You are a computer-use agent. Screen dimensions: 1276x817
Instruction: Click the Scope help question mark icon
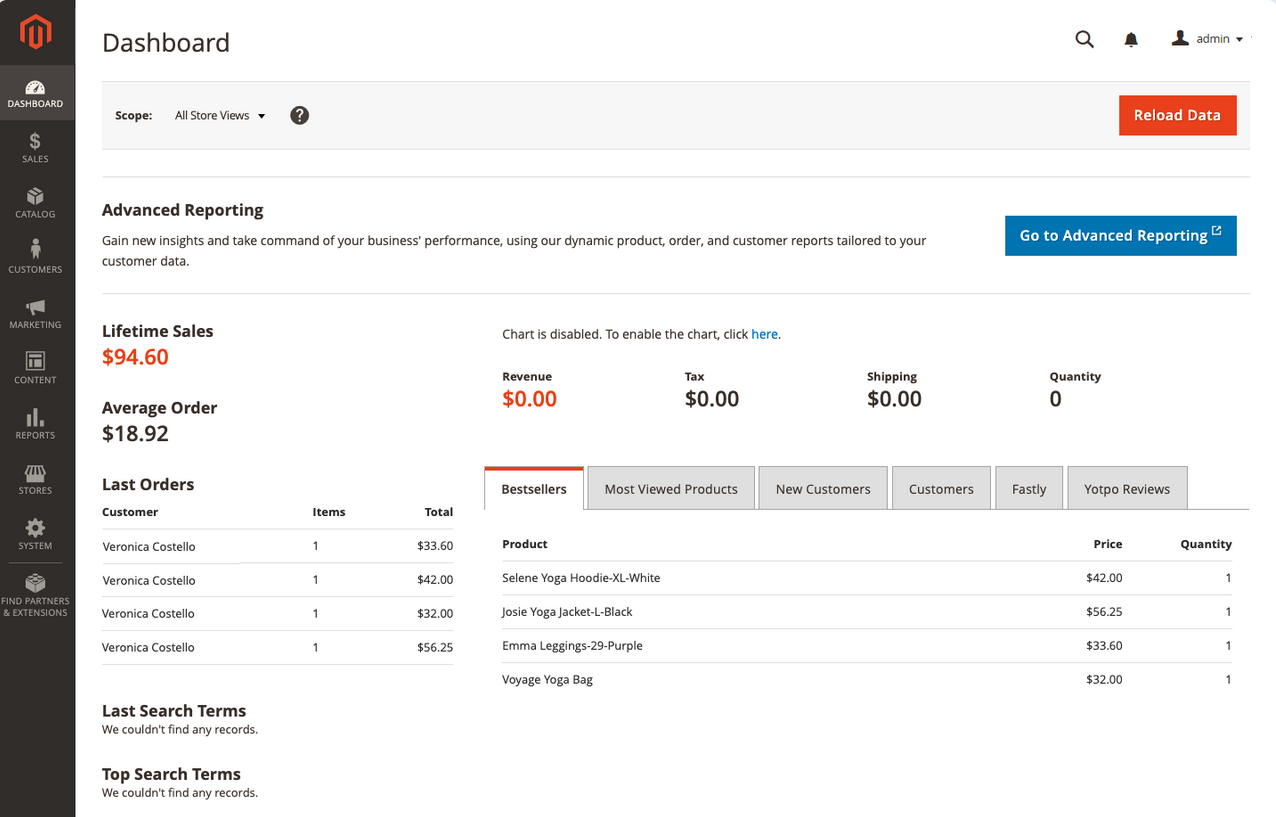[x=299, y=115]
